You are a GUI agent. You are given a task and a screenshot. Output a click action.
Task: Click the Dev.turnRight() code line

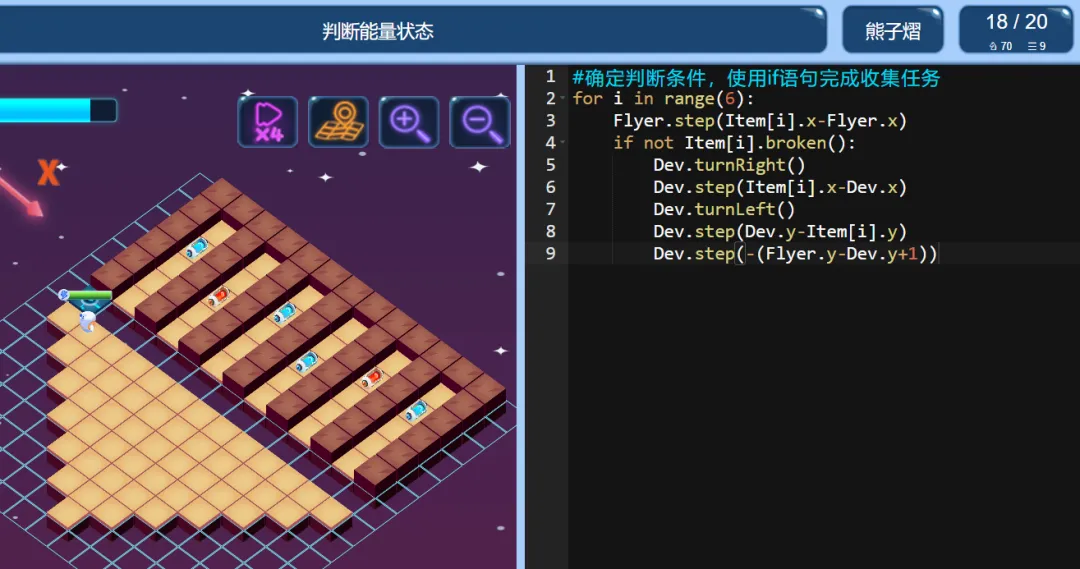(x=729, y=165)
